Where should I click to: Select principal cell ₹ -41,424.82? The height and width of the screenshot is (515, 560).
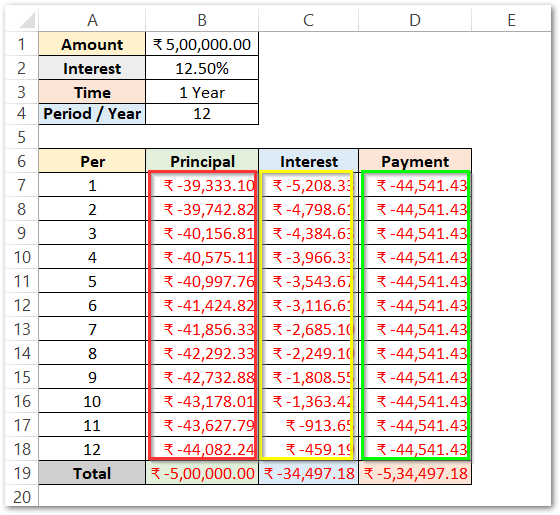click(202, 305)
